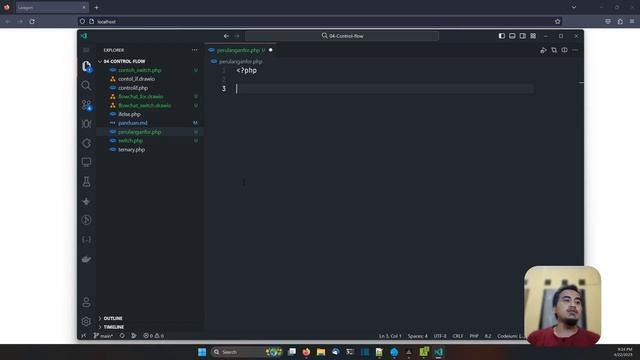640x360 pixels.
Task: Click Ln 3, Col 1 in status bar
Action: 390,336
